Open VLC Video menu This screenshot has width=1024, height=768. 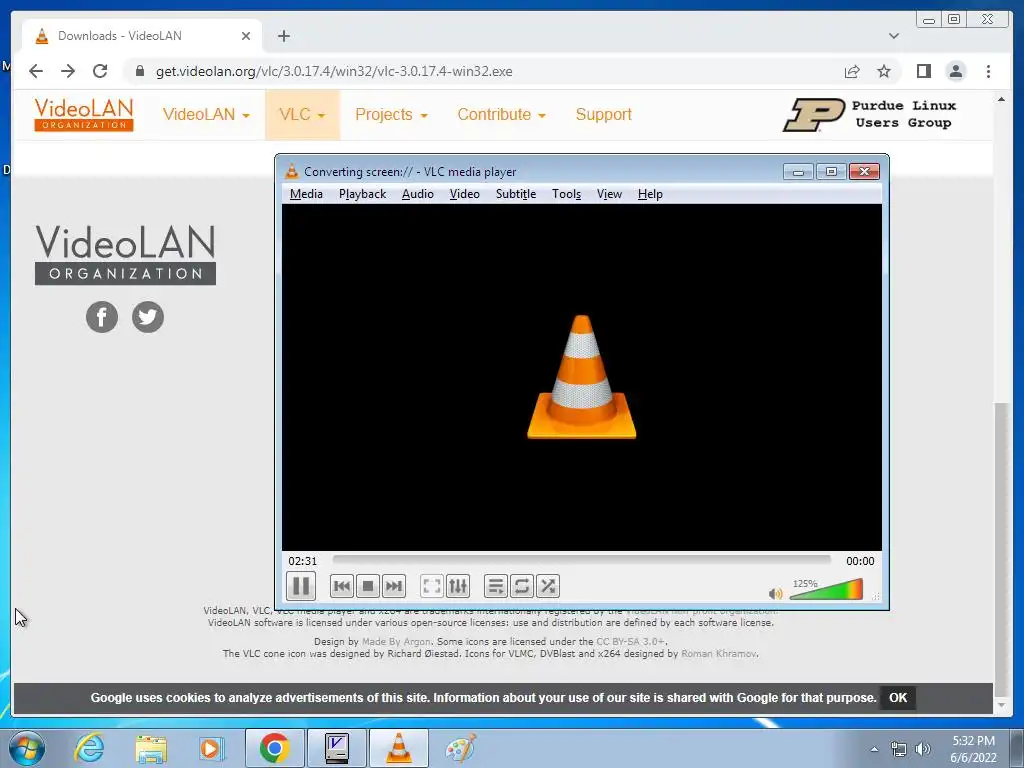[464, 194]
